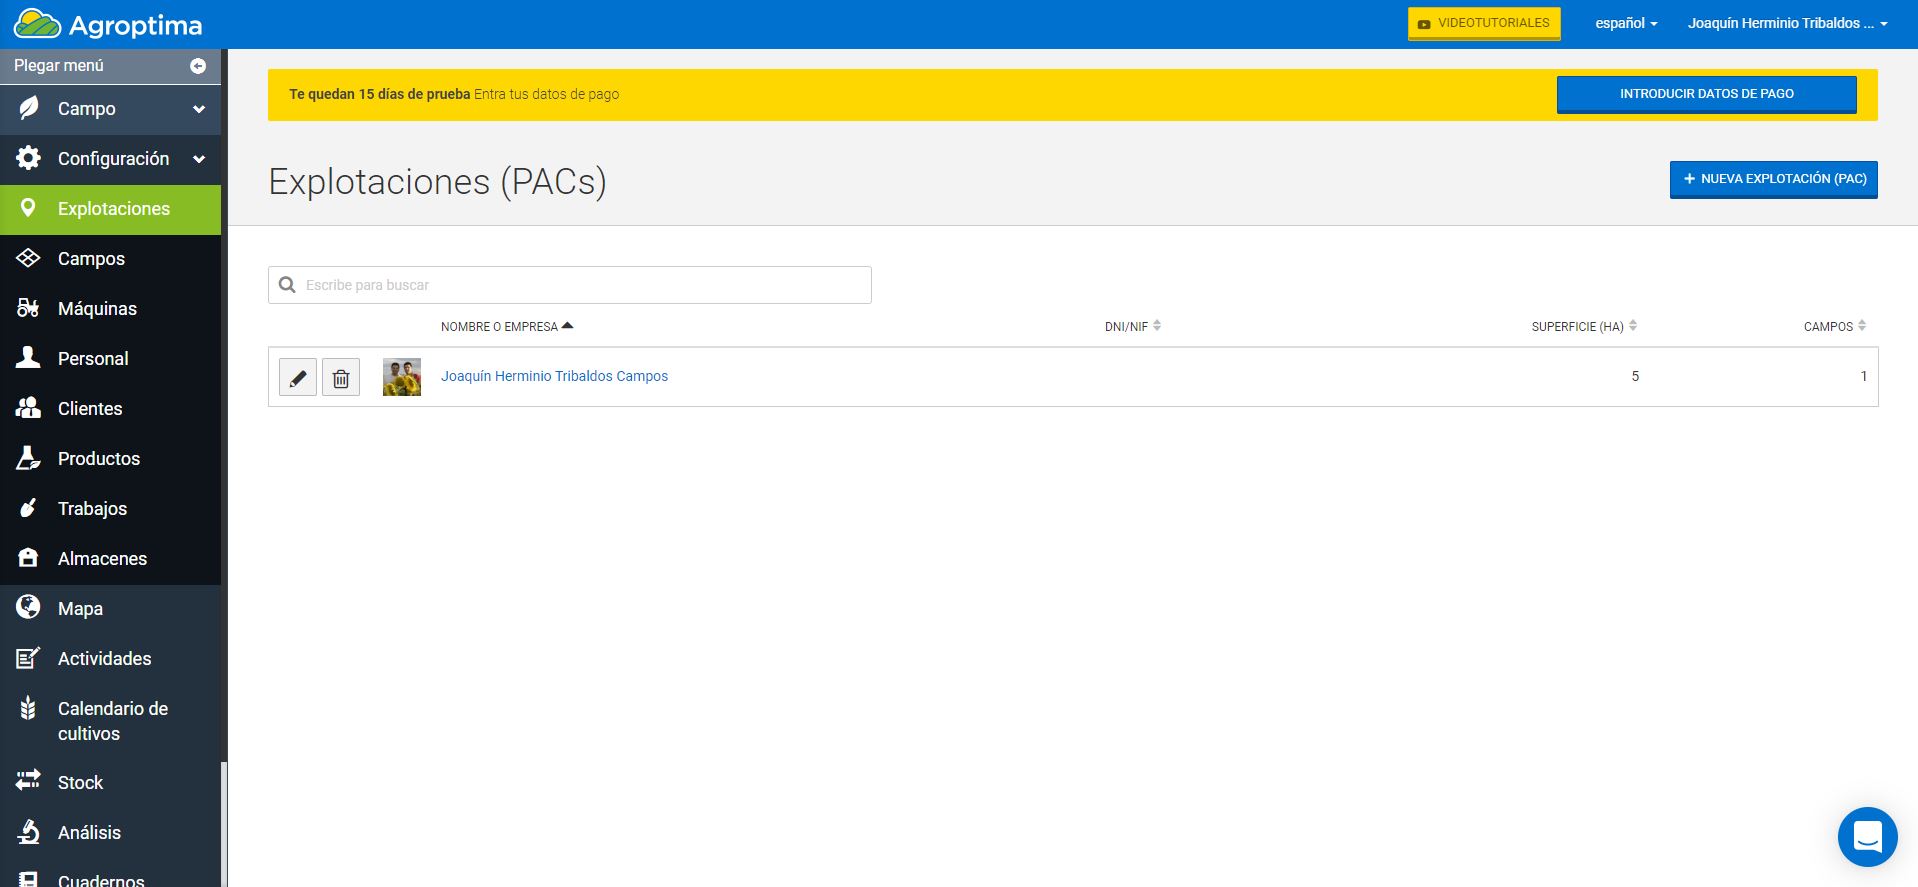Click the Nueva Explotación (PAC) button
Screen dimensions: 1918x887
[x=1773, y=179]
